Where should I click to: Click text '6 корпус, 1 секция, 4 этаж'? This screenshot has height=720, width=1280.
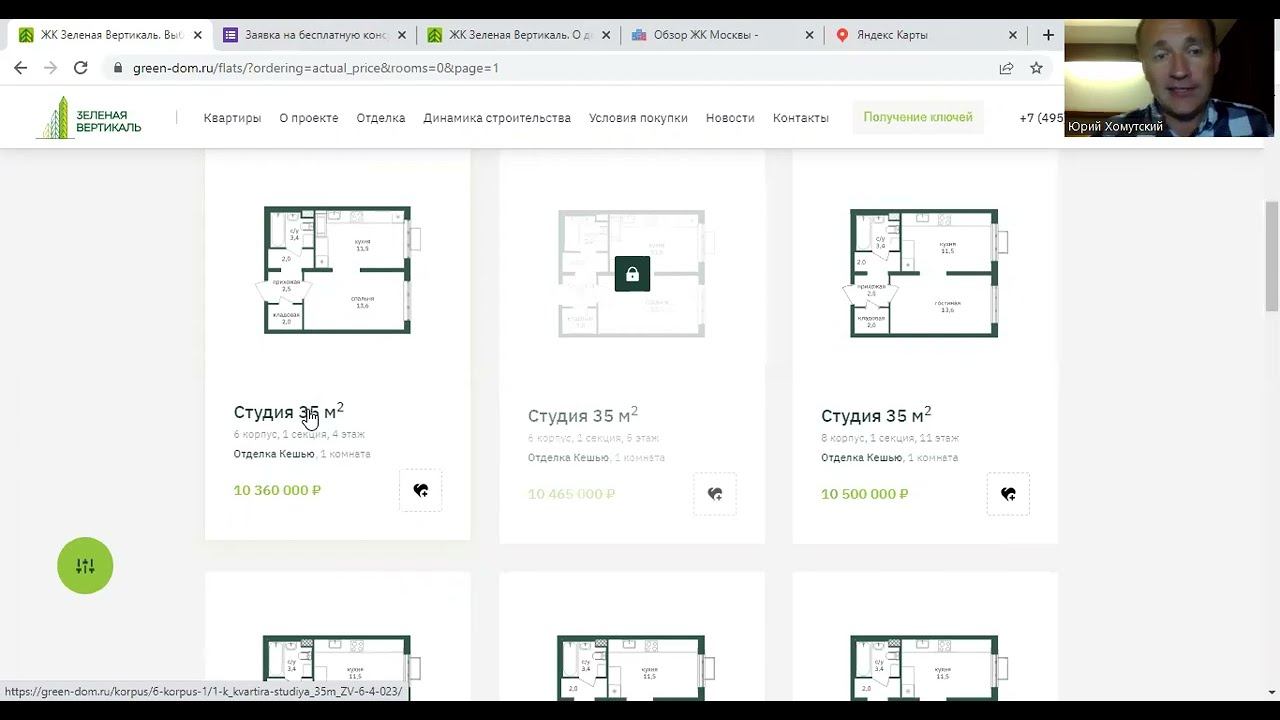(x=299, y=435)
